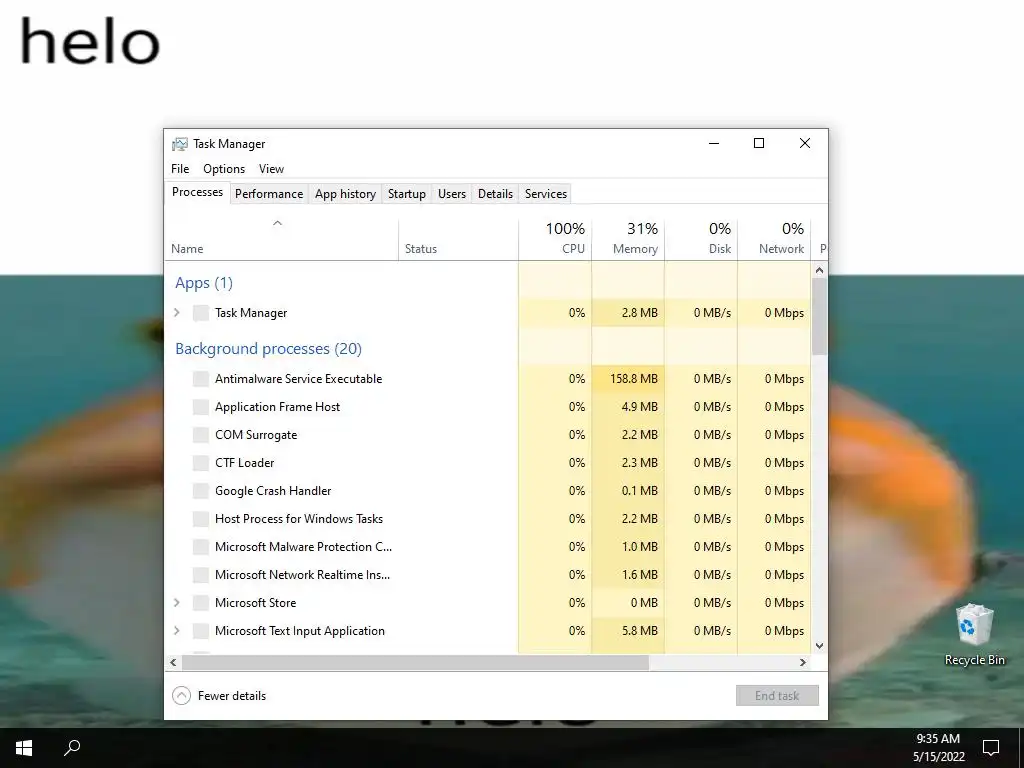The image size is (1024, 768).
Task: Click the horizontal scrollbar right arrow
Action: point(803,662)
